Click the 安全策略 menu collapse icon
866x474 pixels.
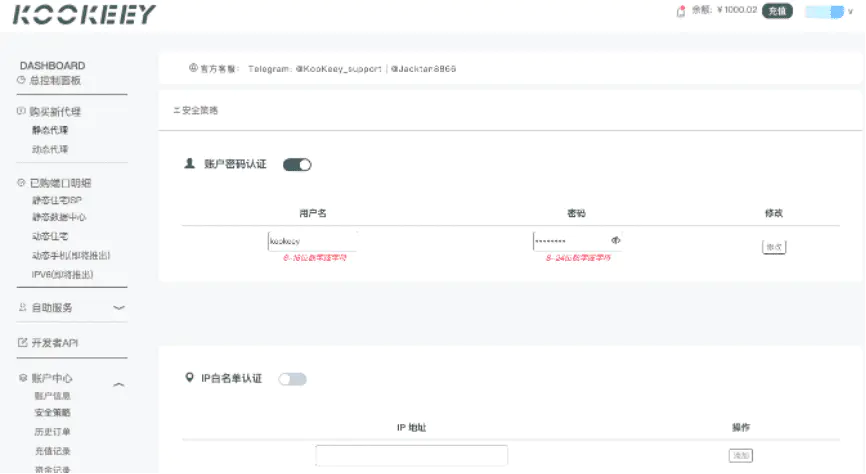pyautogui.click(x=176, y=110)
